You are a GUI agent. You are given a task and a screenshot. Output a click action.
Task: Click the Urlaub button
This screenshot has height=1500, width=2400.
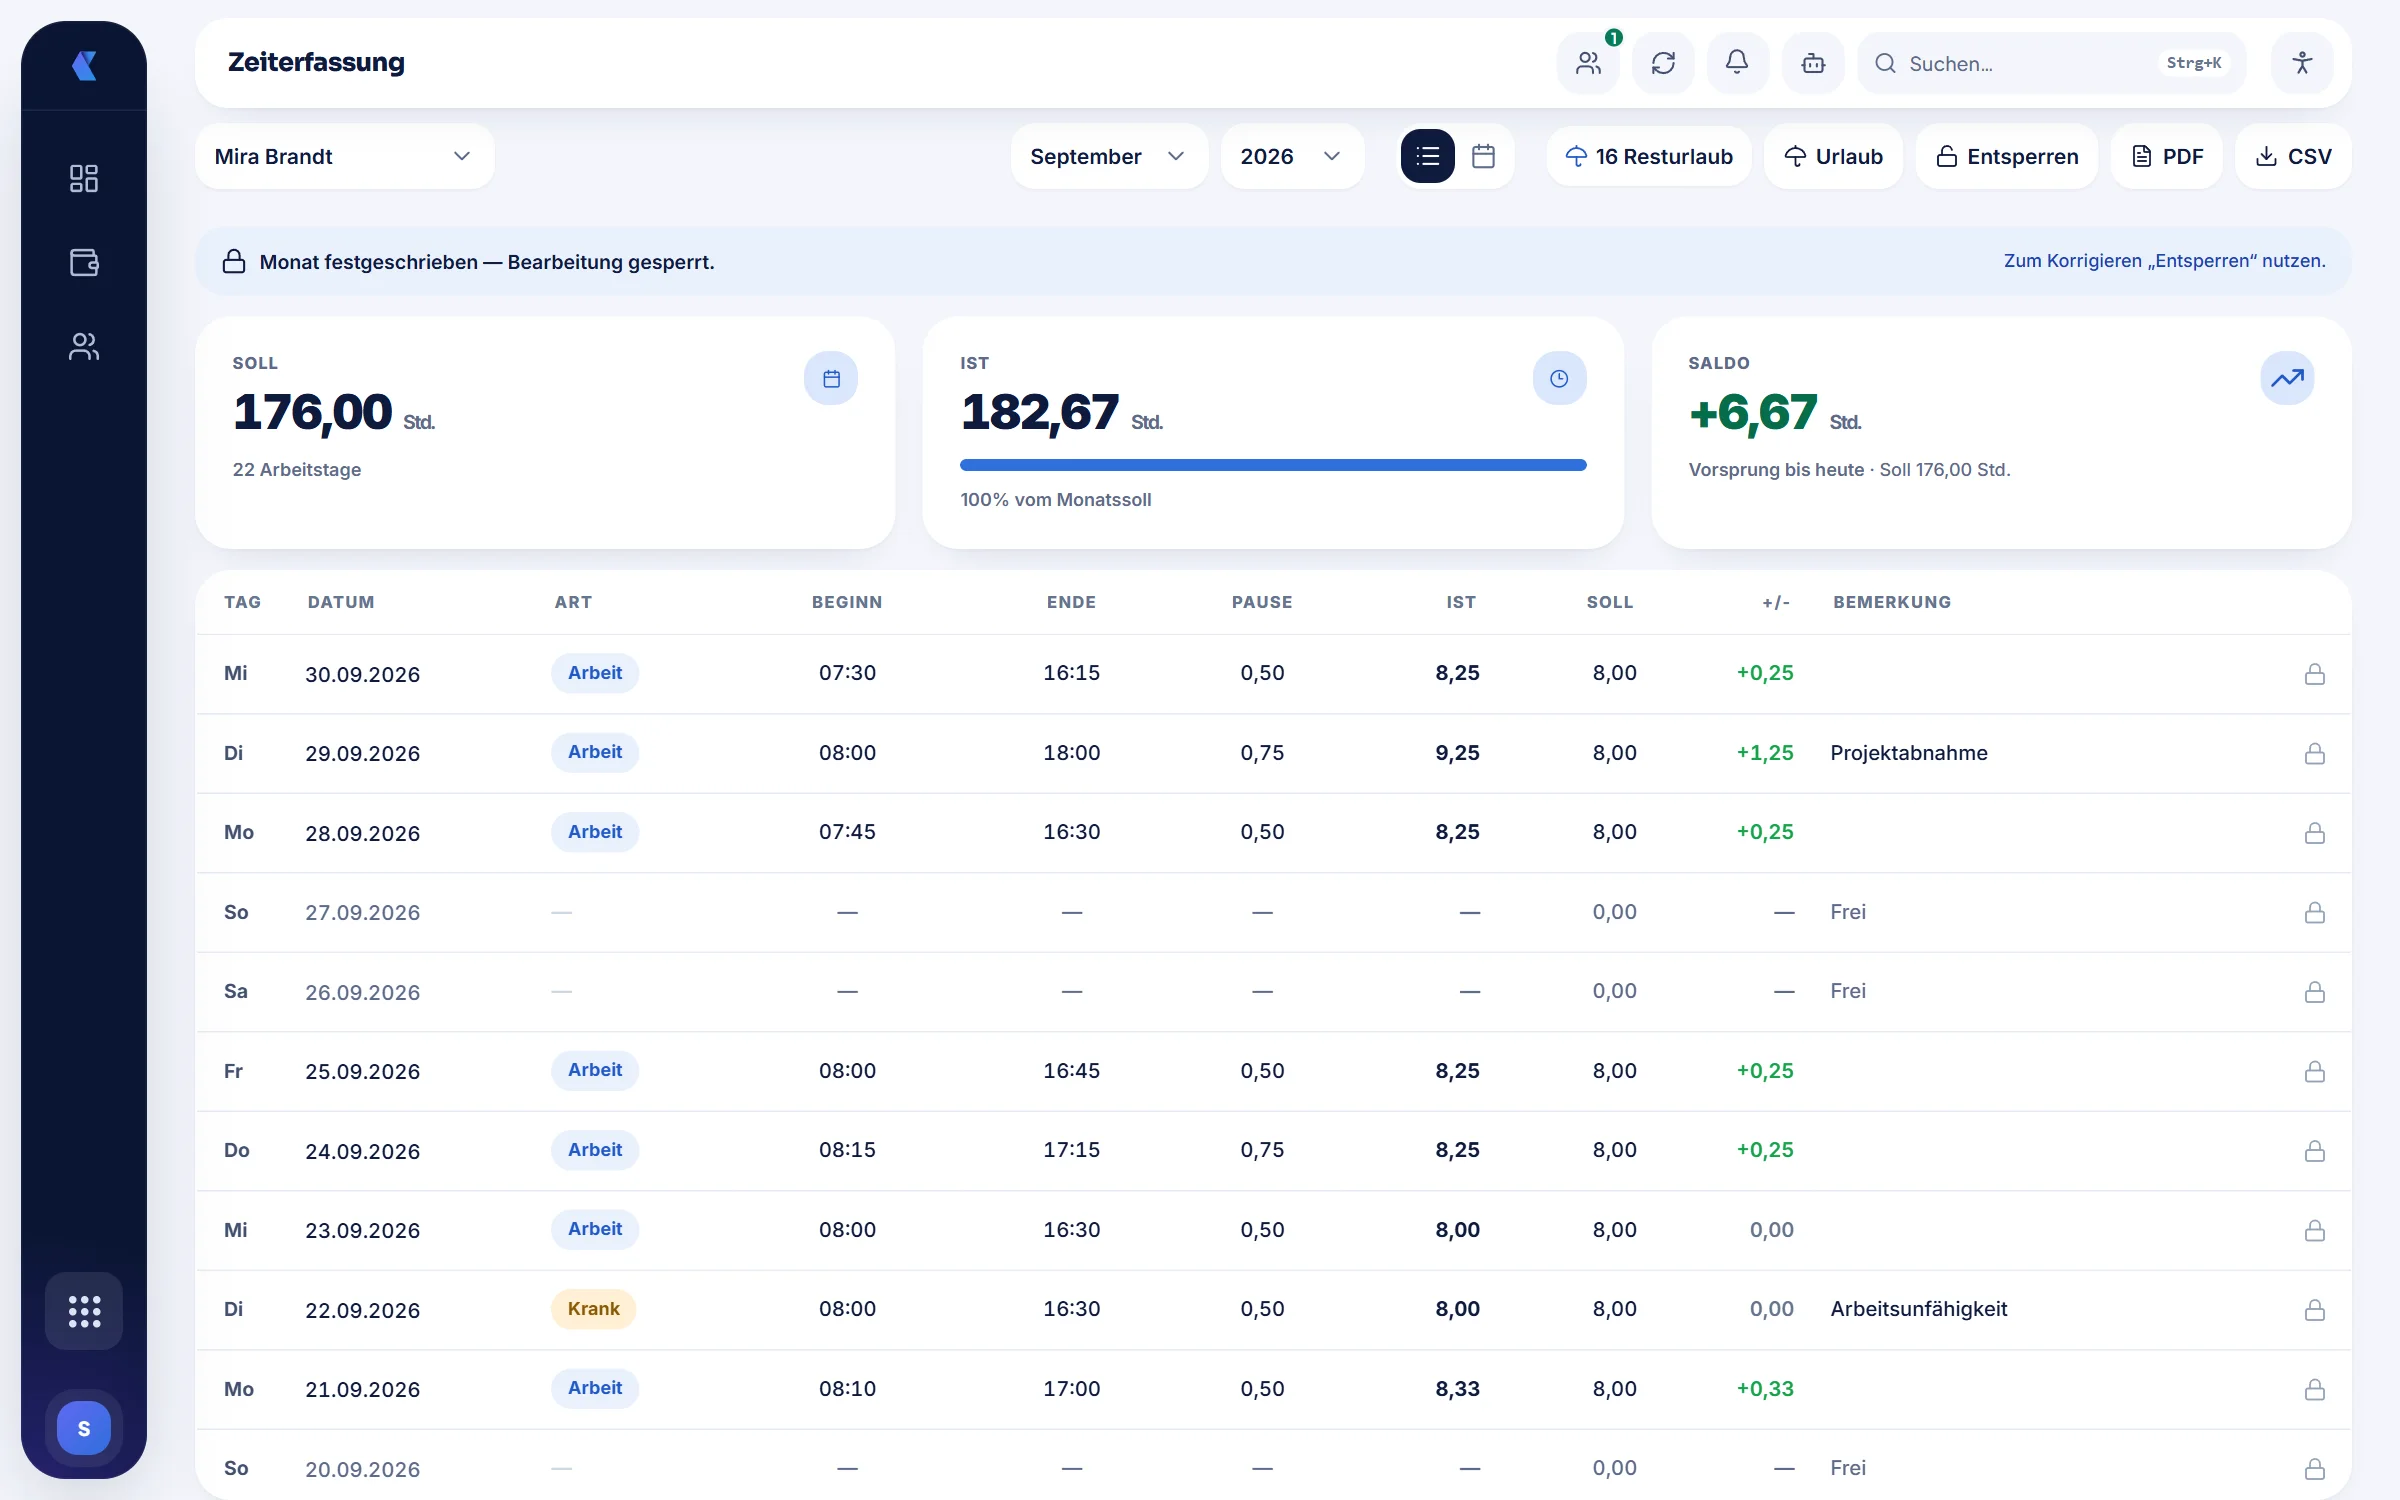click(1834, 156)
